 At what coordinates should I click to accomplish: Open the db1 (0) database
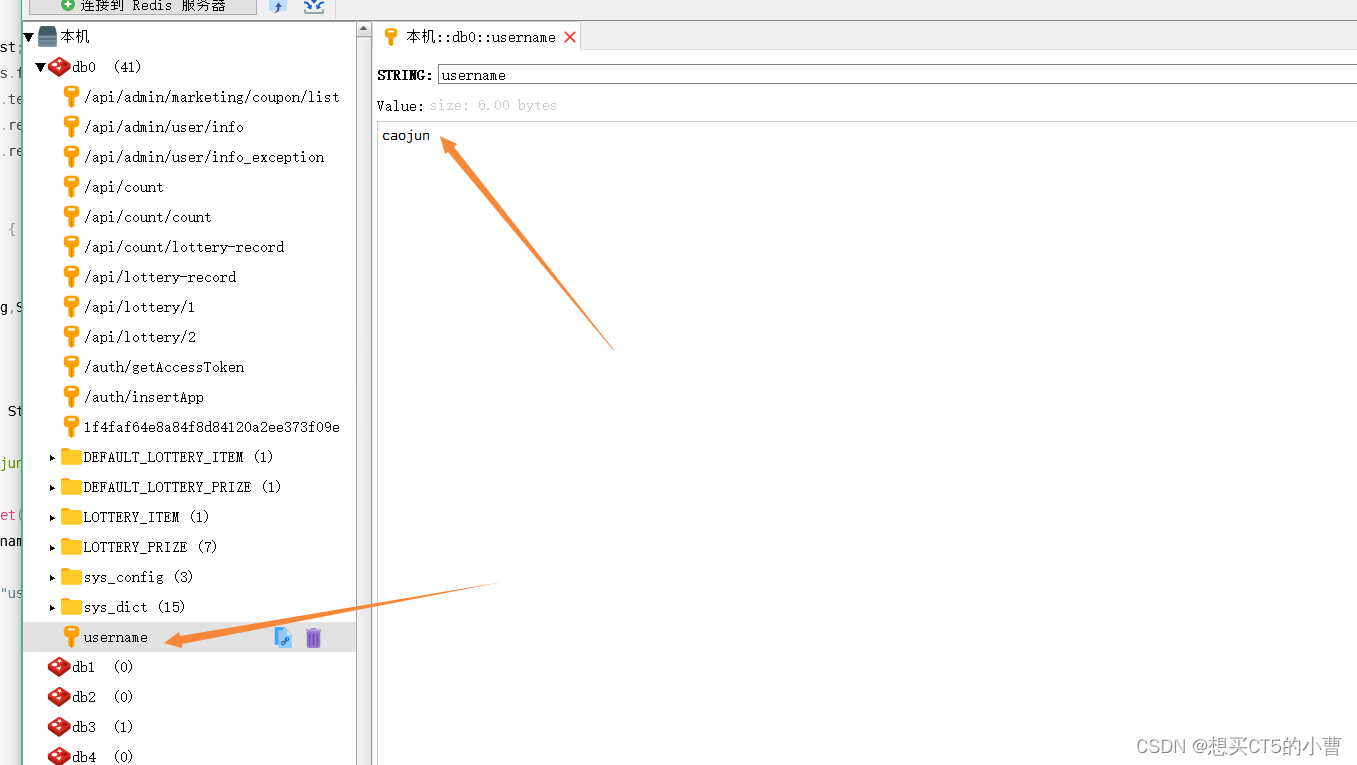[102, 667]
